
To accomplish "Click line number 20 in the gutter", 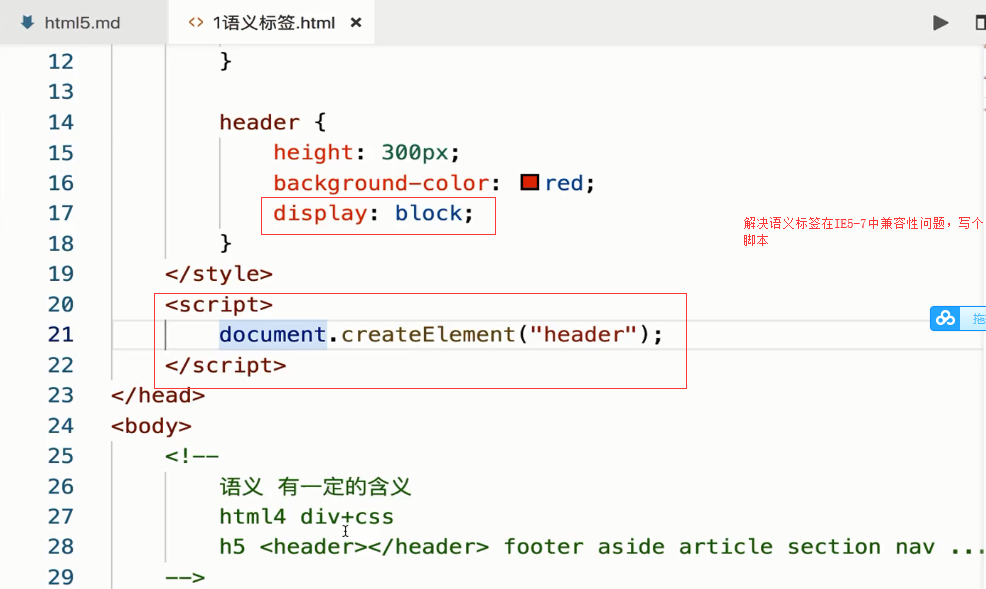I will [x=60, y=304].
